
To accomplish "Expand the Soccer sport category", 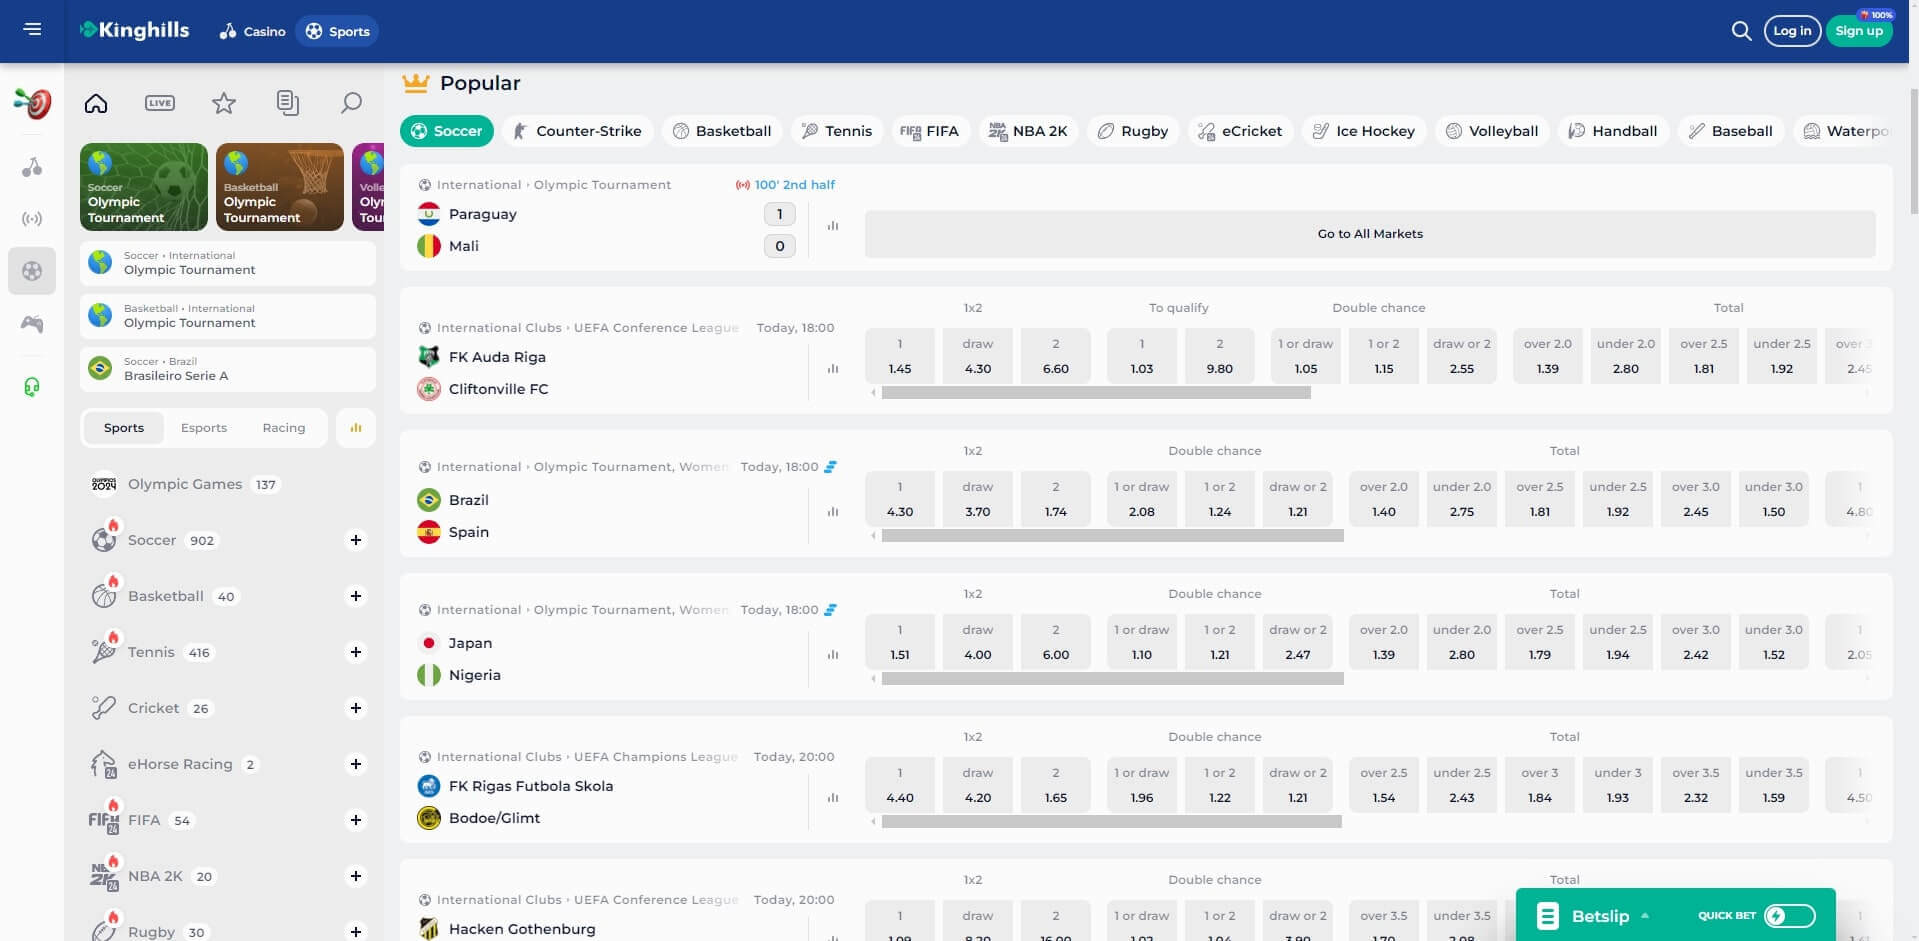I will pos(355,540).
